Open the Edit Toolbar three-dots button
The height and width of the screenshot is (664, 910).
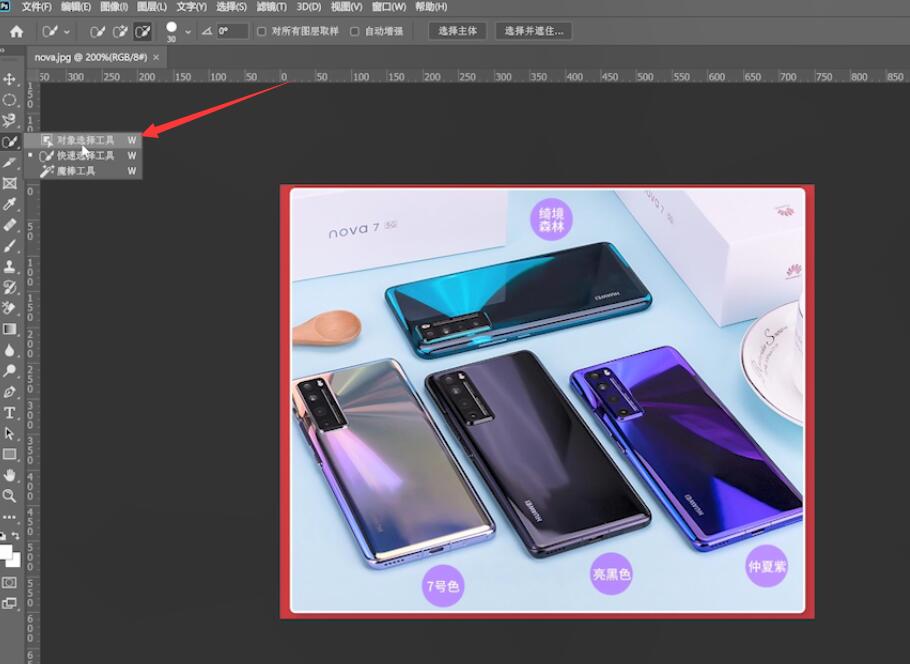pyautogui.click(x=9, y=517)
